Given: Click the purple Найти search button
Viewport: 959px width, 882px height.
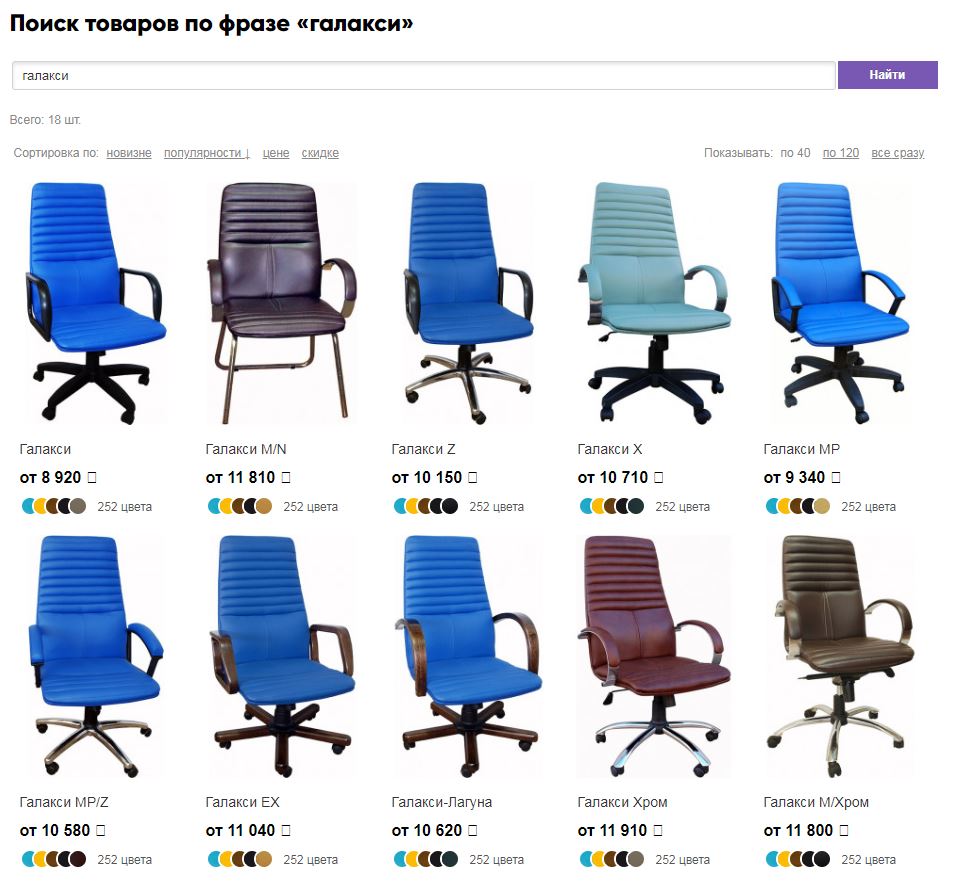Looking at the screenshot, I should [887, 75].
